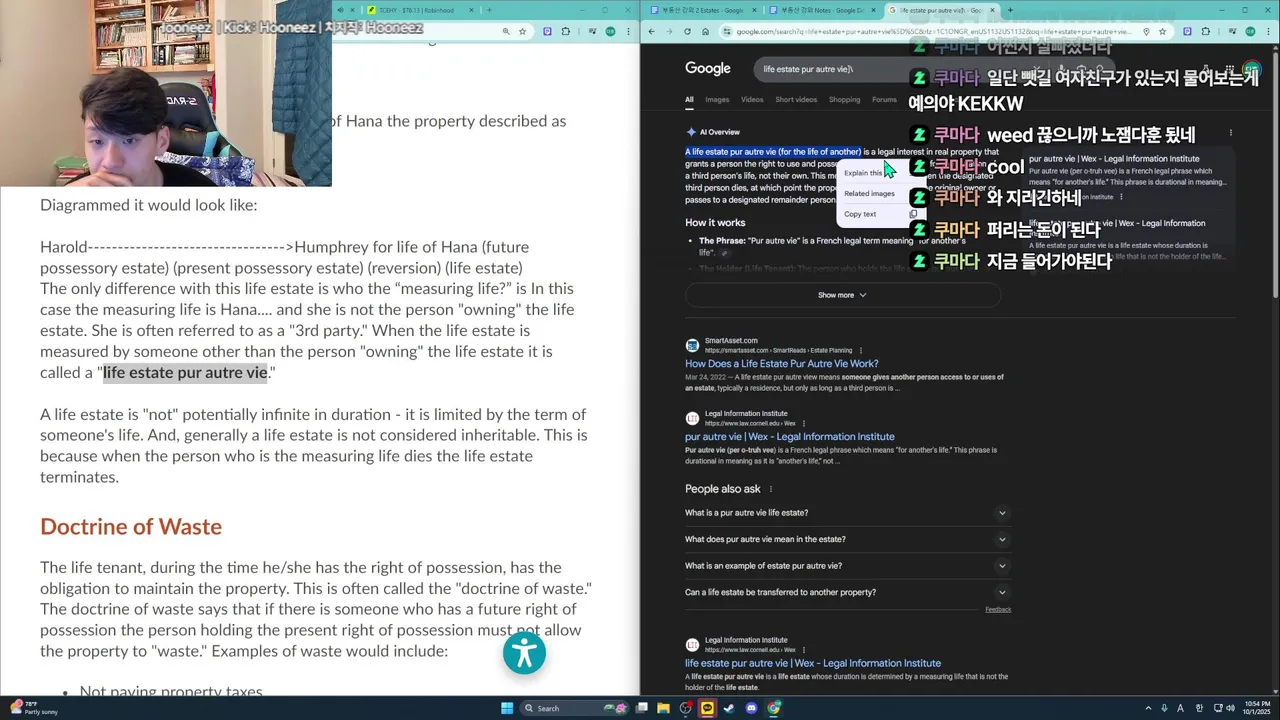Open 'life estate pur autre vie | Wex' result

pos(813,663)
